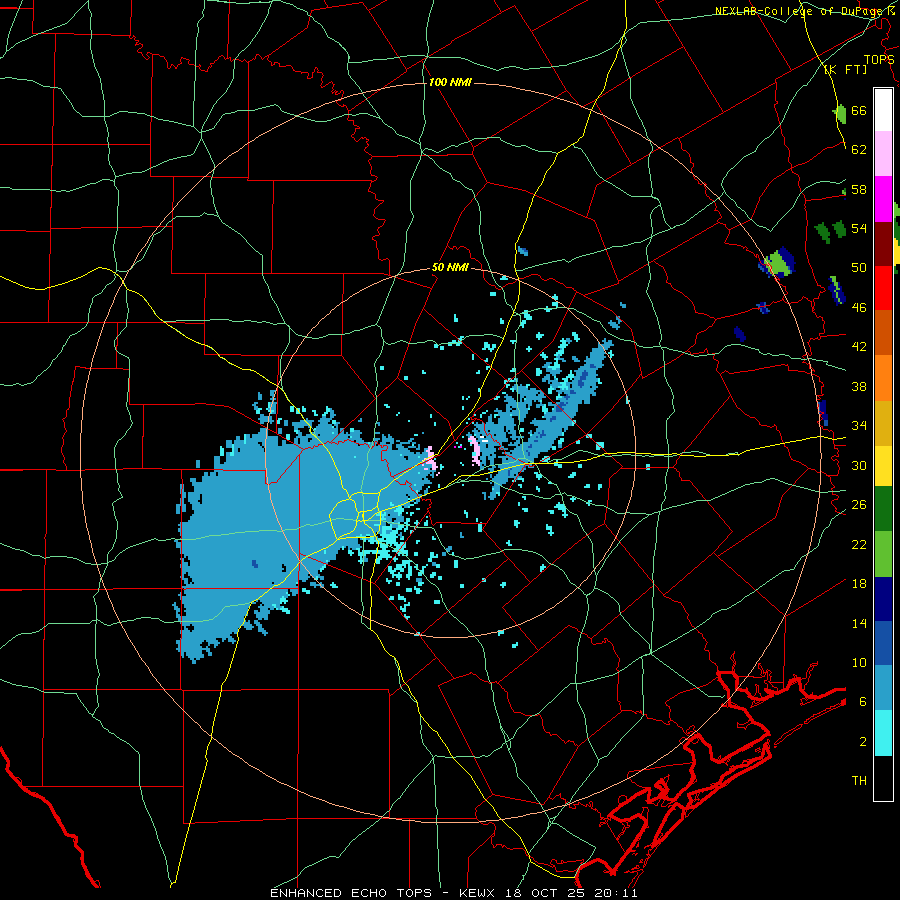Viewport: 900px width, 900px height.
Task: Select the cyan legend color segment
Action: tap(883, 733)
